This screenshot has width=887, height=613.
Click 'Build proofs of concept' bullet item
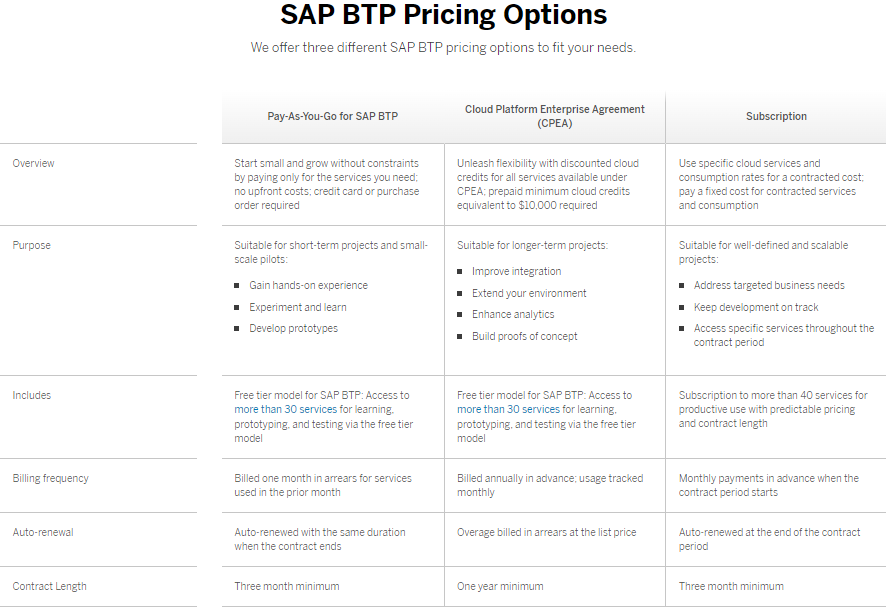(x=524, y=337)
